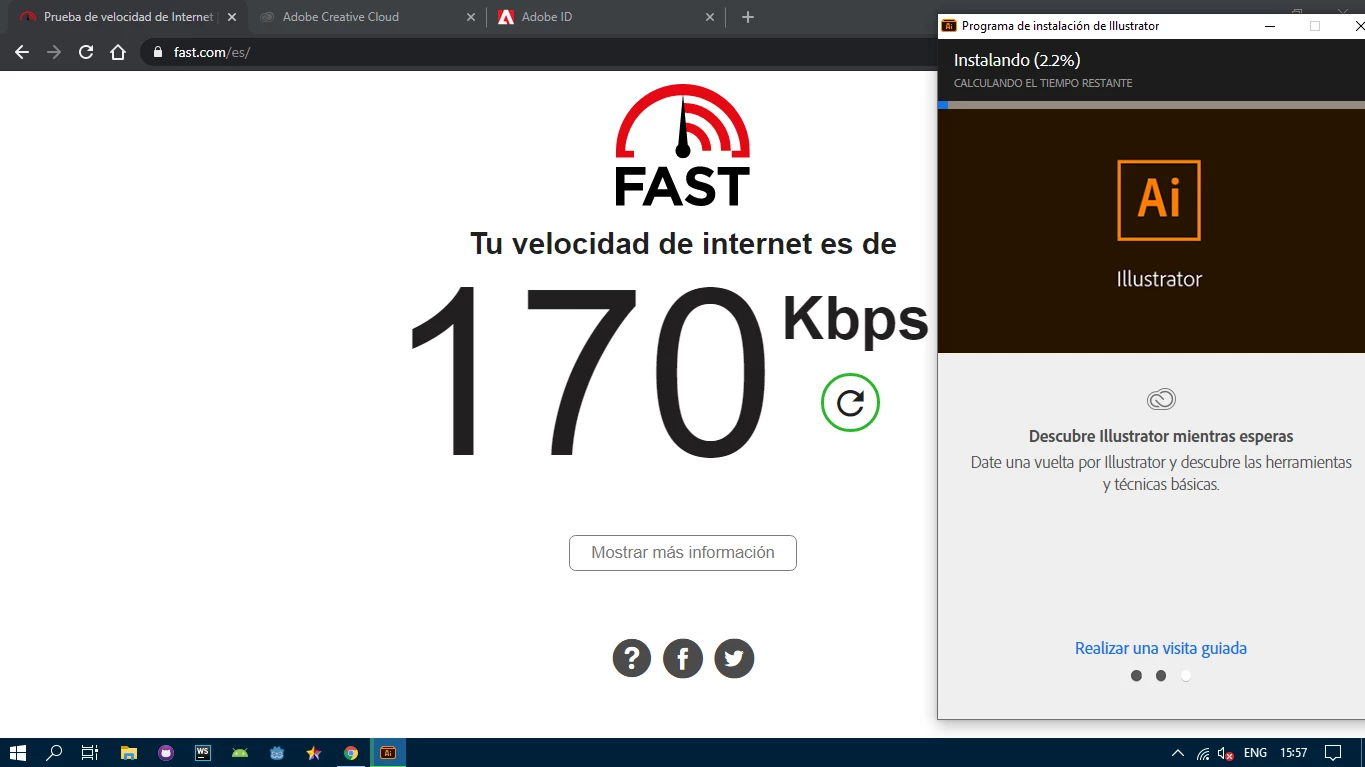Open Task View on the taskbar
The height and width of the screenshot is (767, 1365).
[x=90, y=753]
